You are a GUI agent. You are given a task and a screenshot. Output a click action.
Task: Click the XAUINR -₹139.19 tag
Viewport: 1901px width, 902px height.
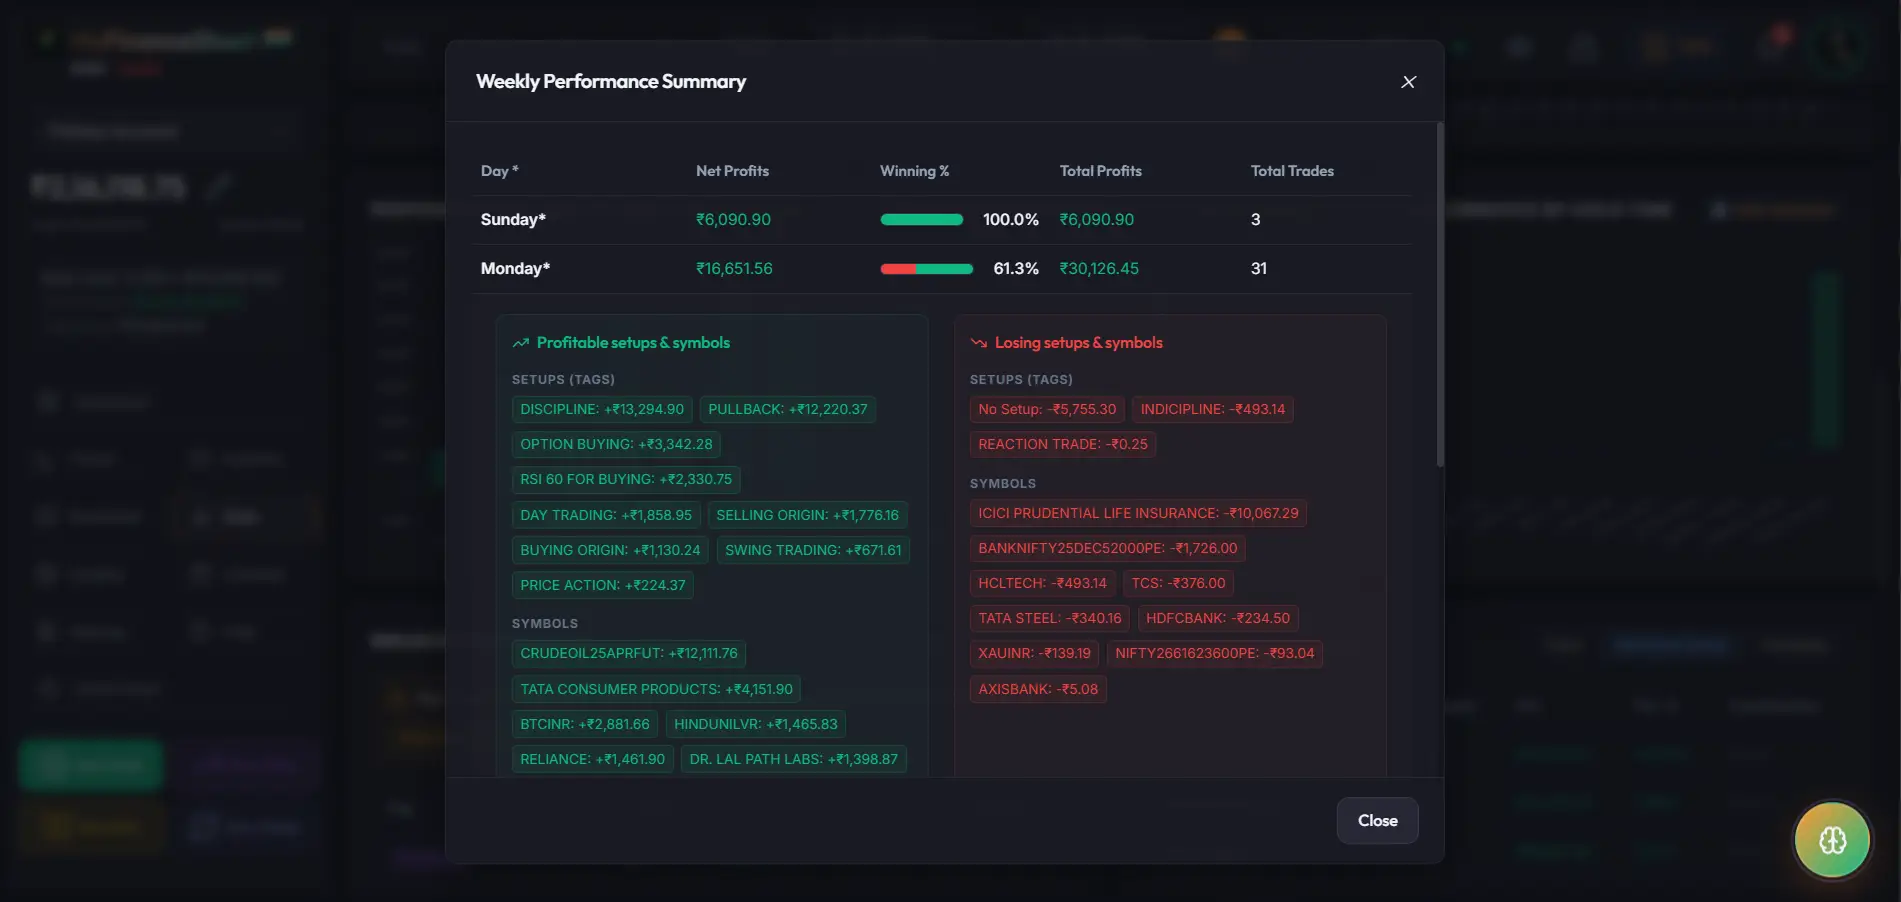click(x=1035, y=653)
